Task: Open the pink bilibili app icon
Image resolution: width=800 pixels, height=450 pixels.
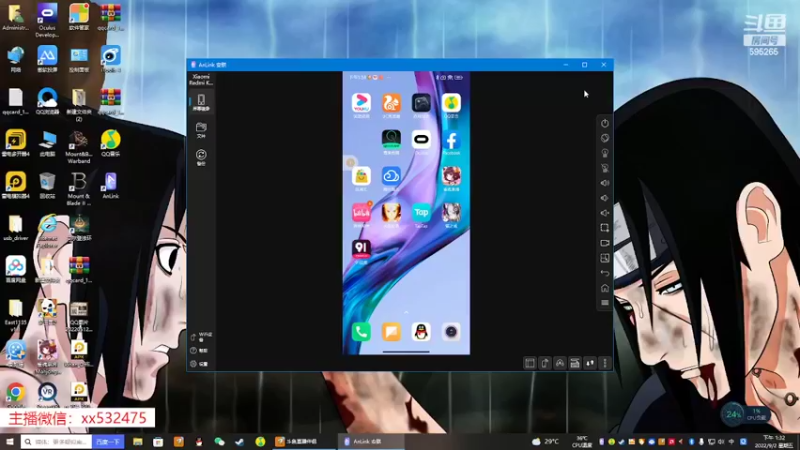Action: tap(361, 212)
